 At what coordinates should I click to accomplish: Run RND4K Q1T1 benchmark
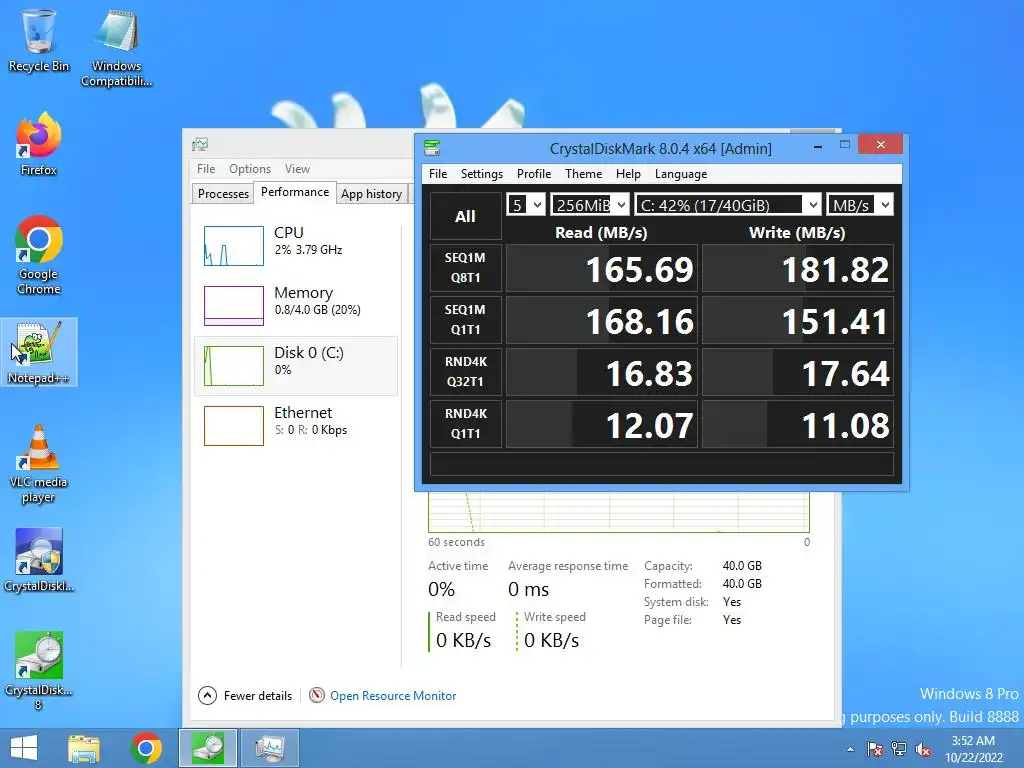pos(466,424)
